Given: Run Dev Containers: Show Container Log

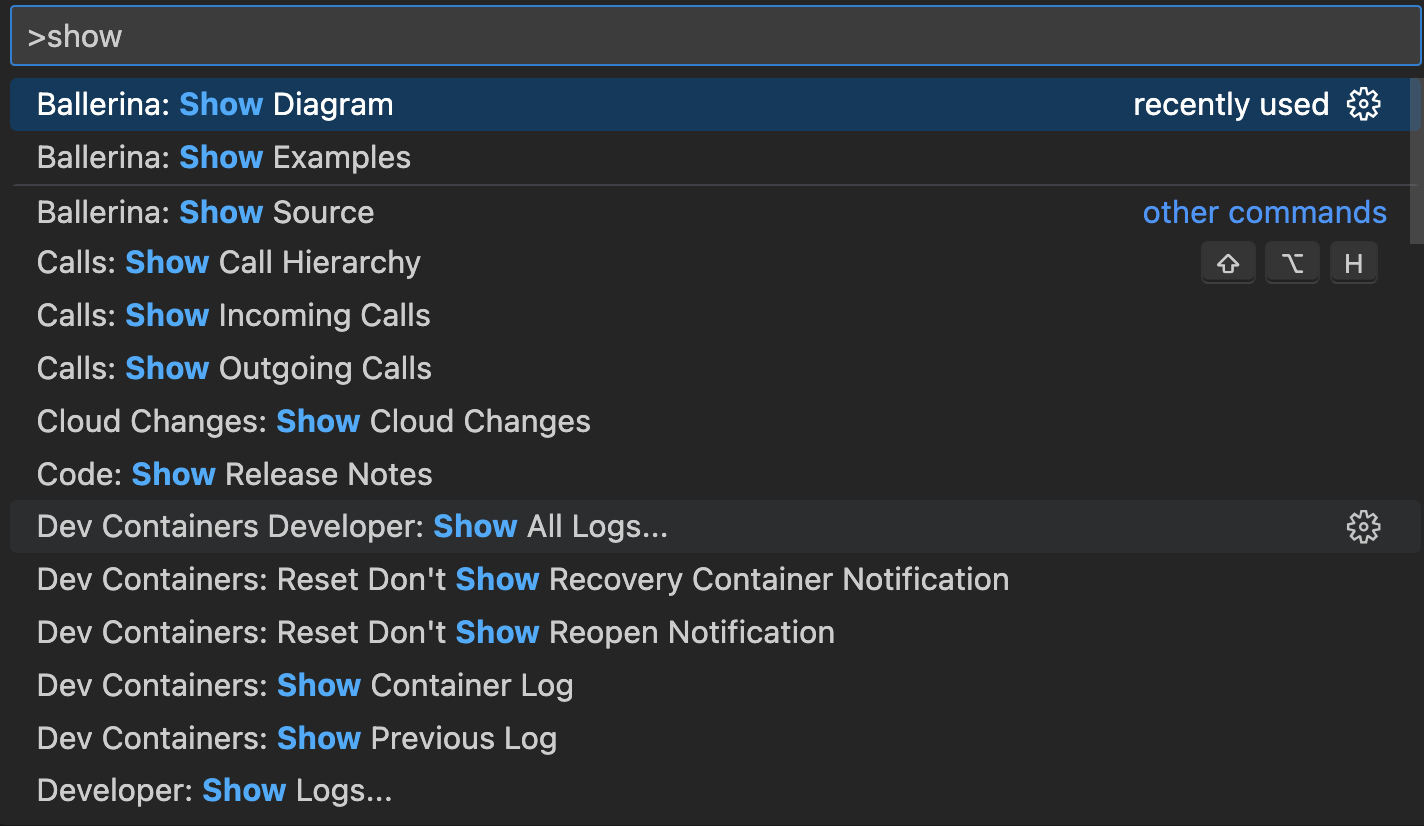Looking at the screenshot, I should (710, 685).
